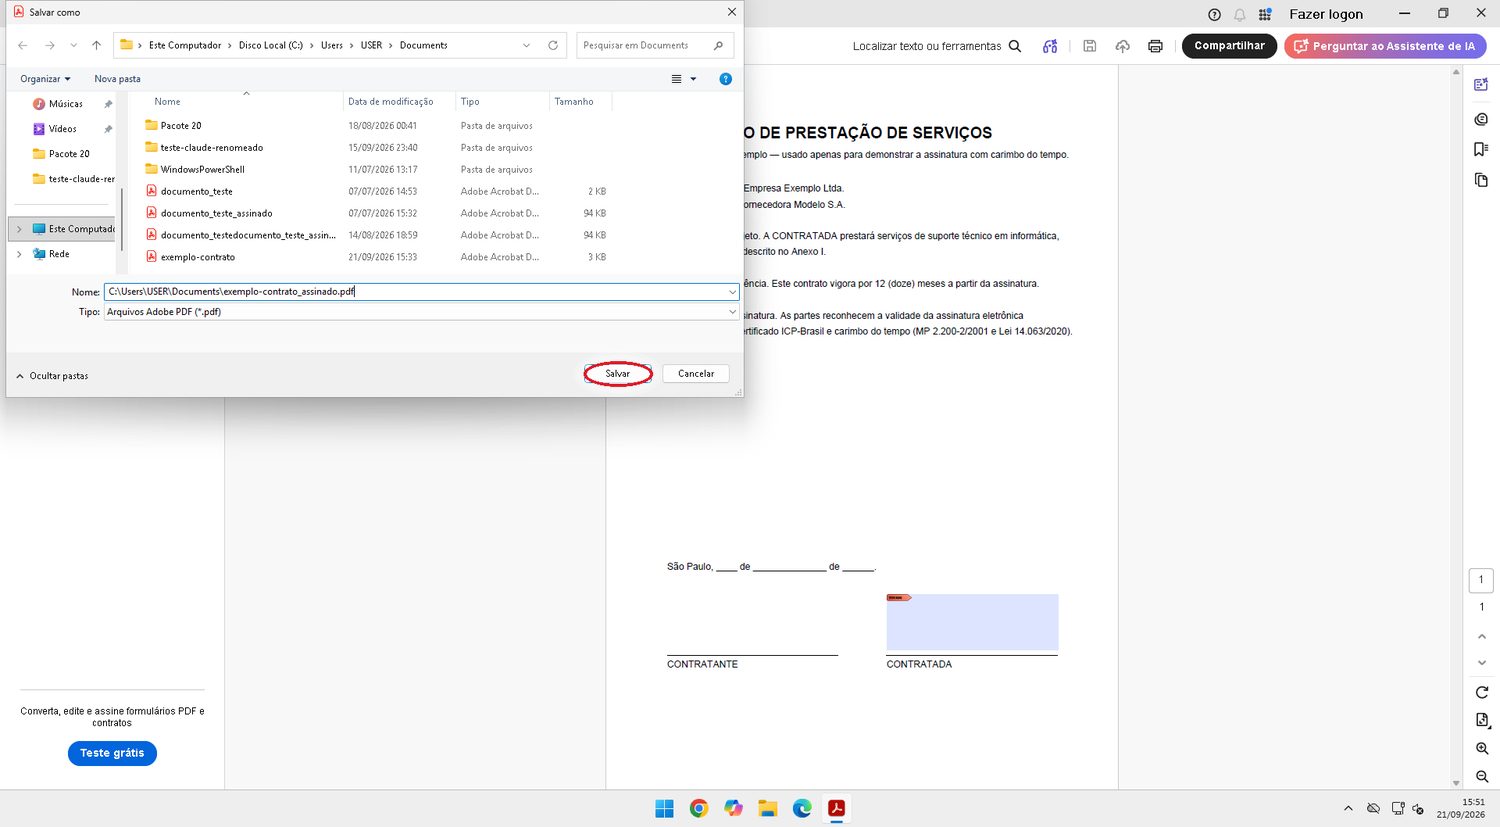Click the zoom out magnifier in Acrobat
Image resolution: width=1500 pixels, height=827 pixels.
click(1482, 776)
